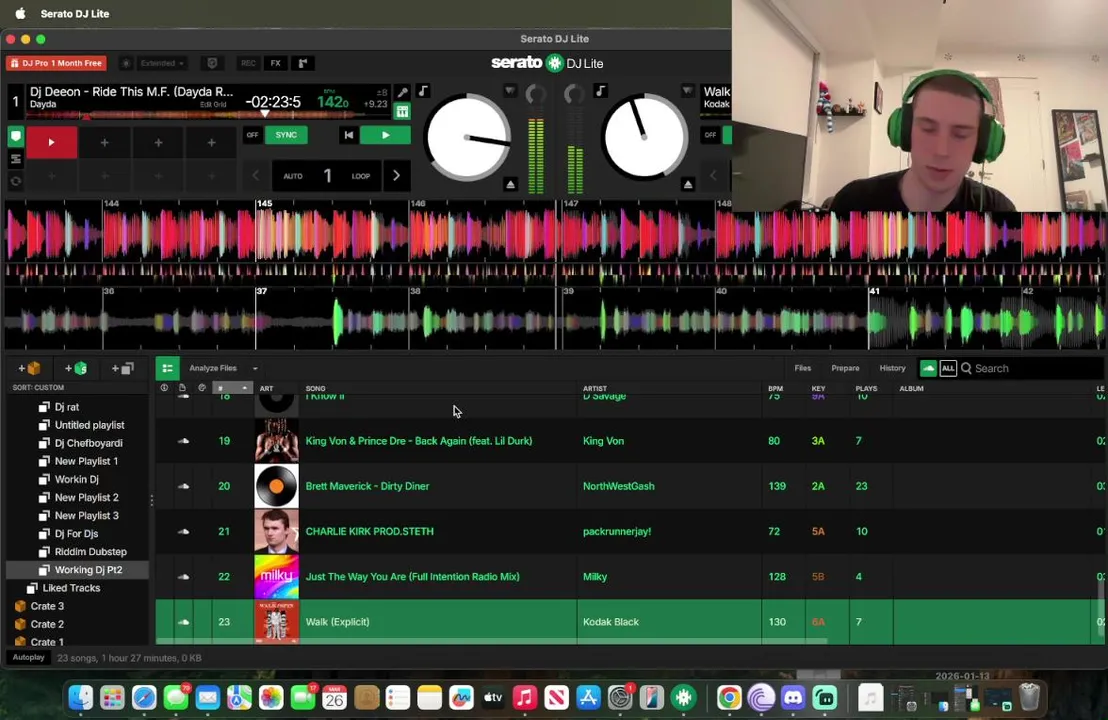Trigger the red cue point 1 pad
This screenshot has height=720, width=1108.
point(51,143)
